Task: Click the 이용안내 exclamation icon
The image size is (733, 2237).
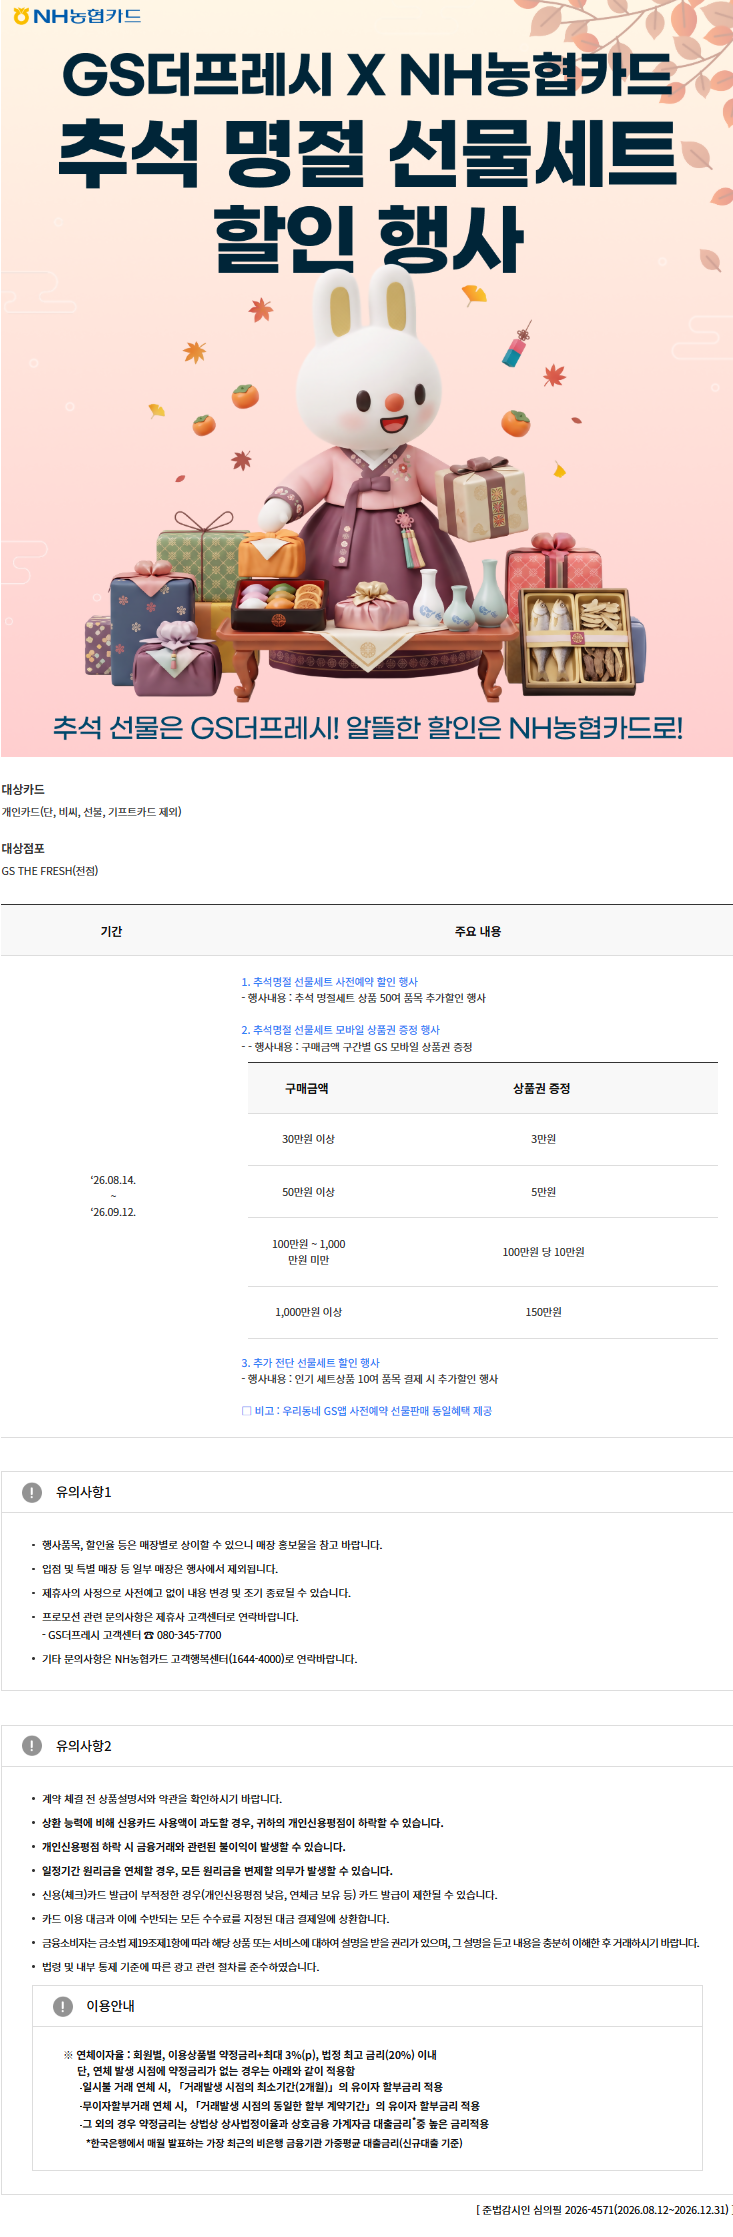Action: pyautogui.click(x=63, y=2006)
